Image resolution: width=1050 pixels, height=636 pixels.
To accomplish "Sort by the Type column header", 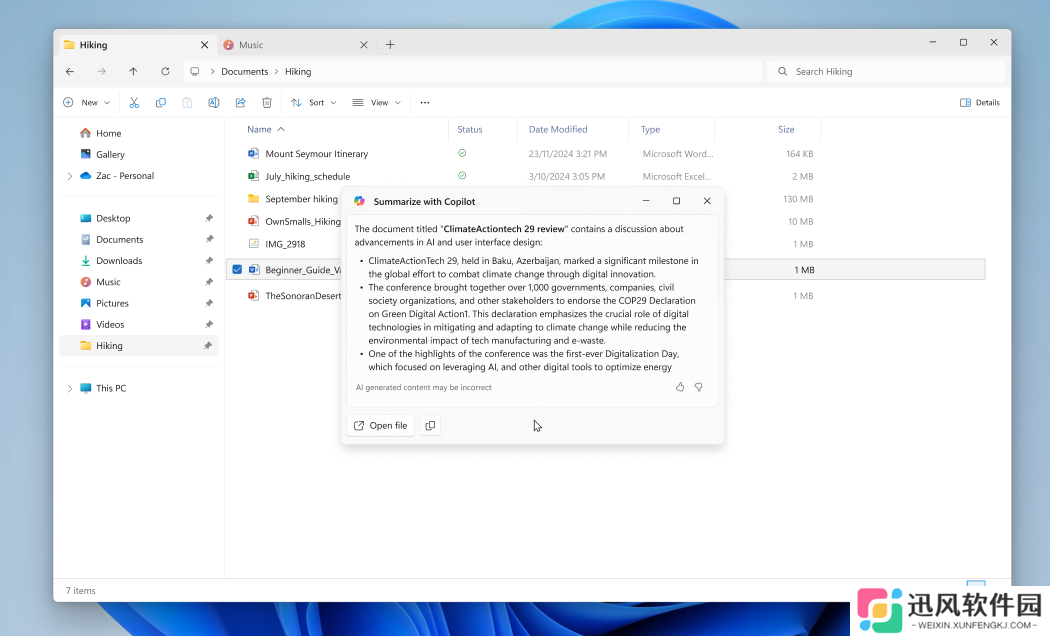I will coord(650,129).
